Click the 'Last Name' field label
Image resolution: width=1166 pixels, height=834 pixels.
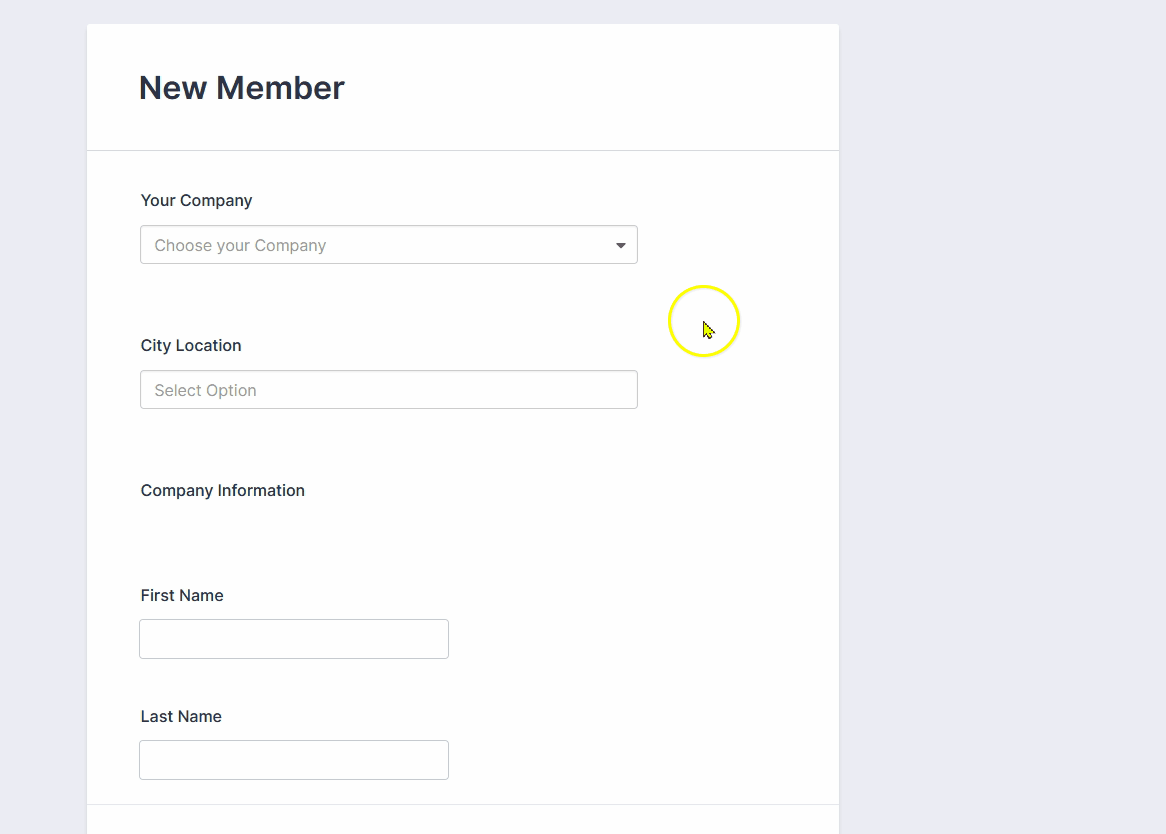click(x=181, y=717)
